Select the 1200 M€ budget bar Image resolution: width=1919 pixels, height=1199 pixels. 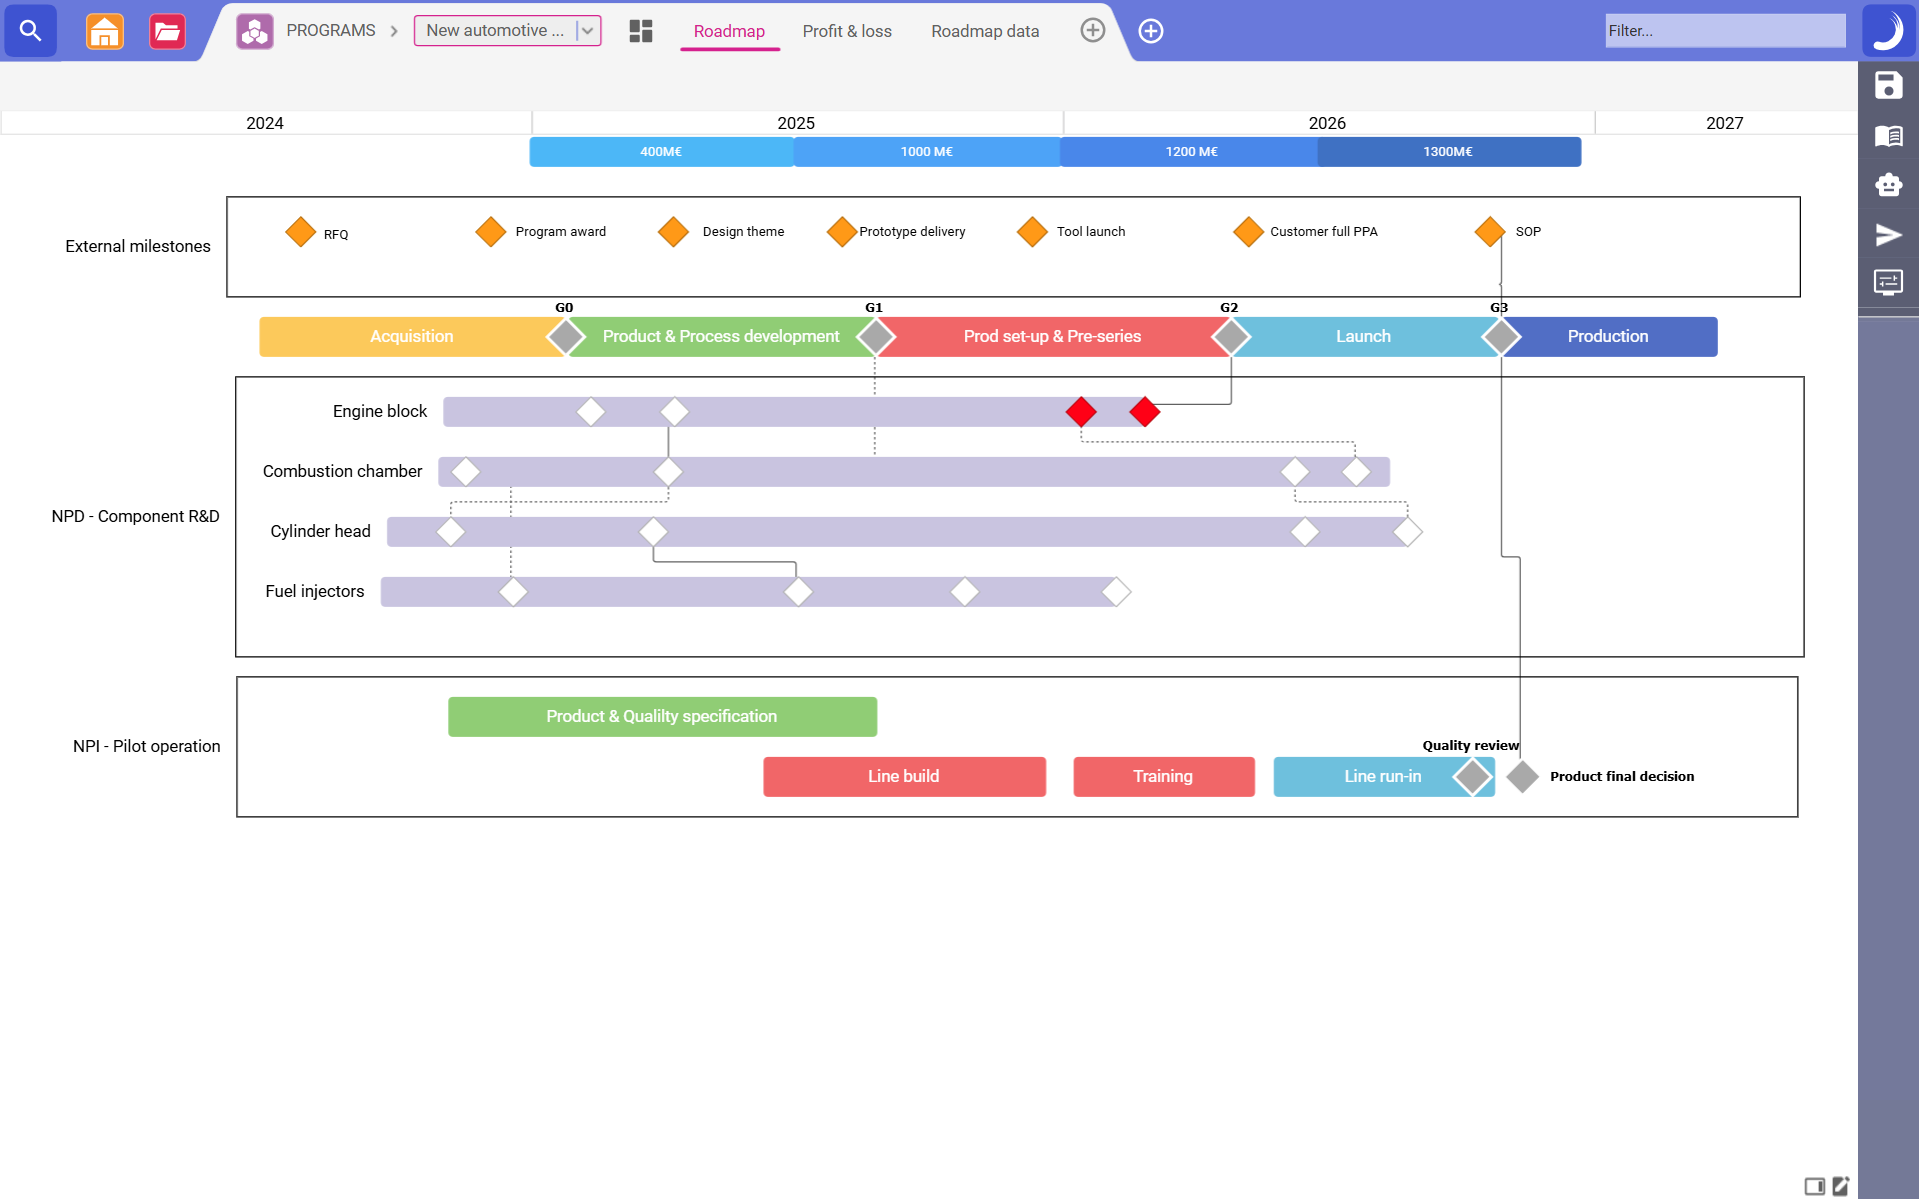click(1190, 152)
